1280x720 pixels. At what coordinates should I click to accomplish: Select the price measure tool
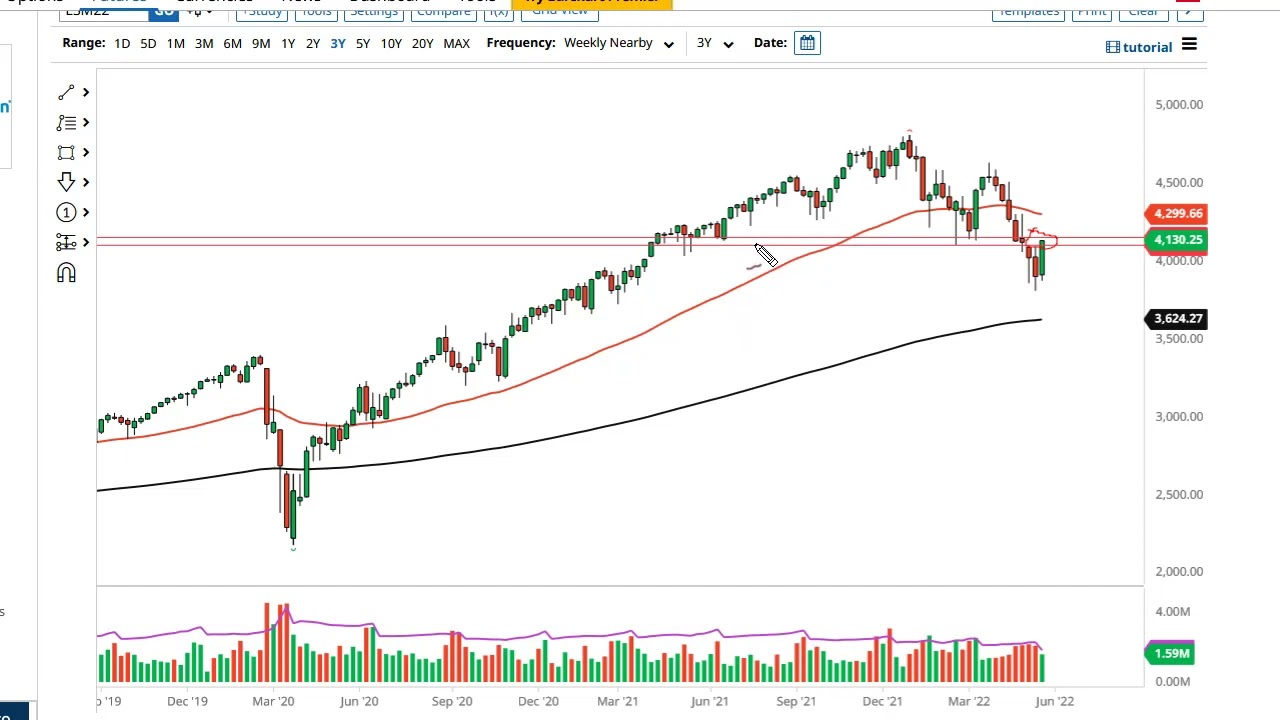[x=66, y=242]
